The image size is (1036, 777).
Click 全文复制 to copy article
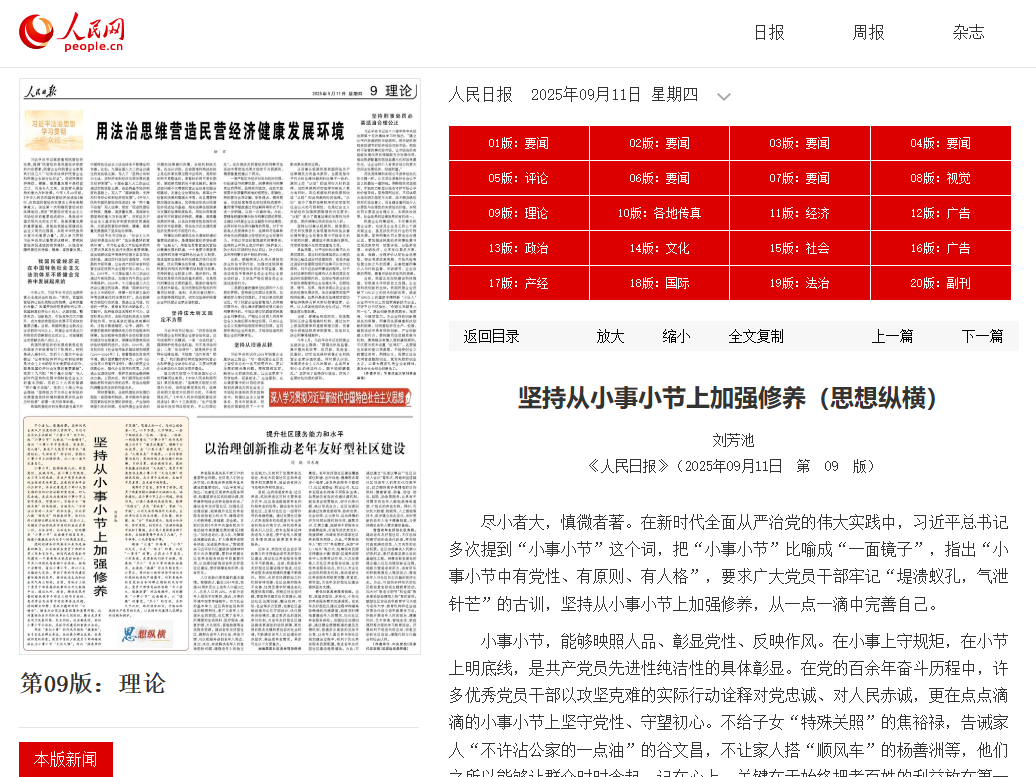[x=756, y=336]
